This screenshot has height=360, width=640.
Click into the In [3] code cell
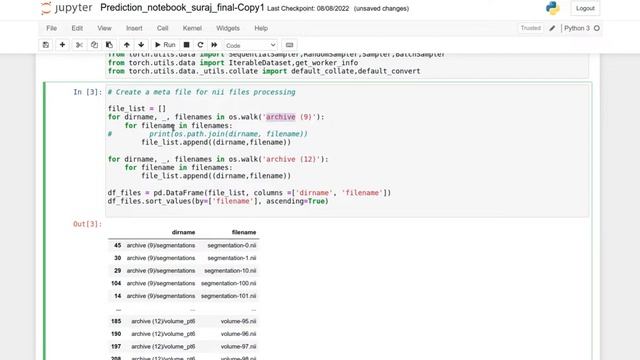click(347, 150)
